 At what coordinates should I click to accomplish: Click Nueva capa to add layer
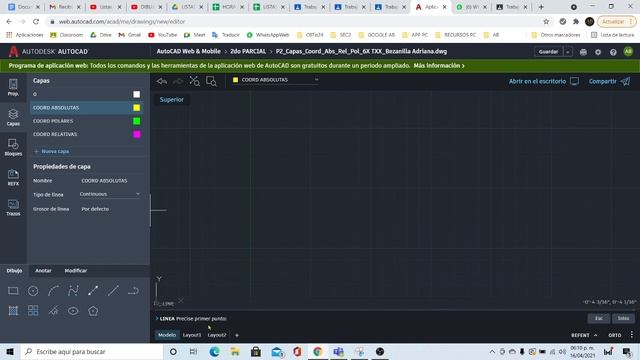click(51, 151)
